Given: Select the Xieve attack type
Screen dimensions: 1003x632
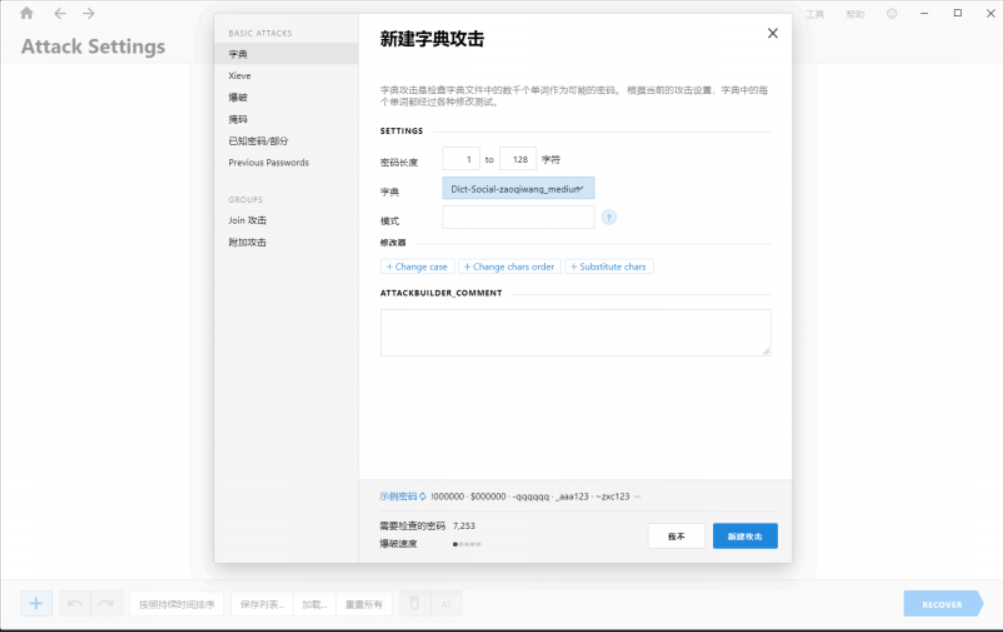Looking at the screenshot, I should point(287,75).
